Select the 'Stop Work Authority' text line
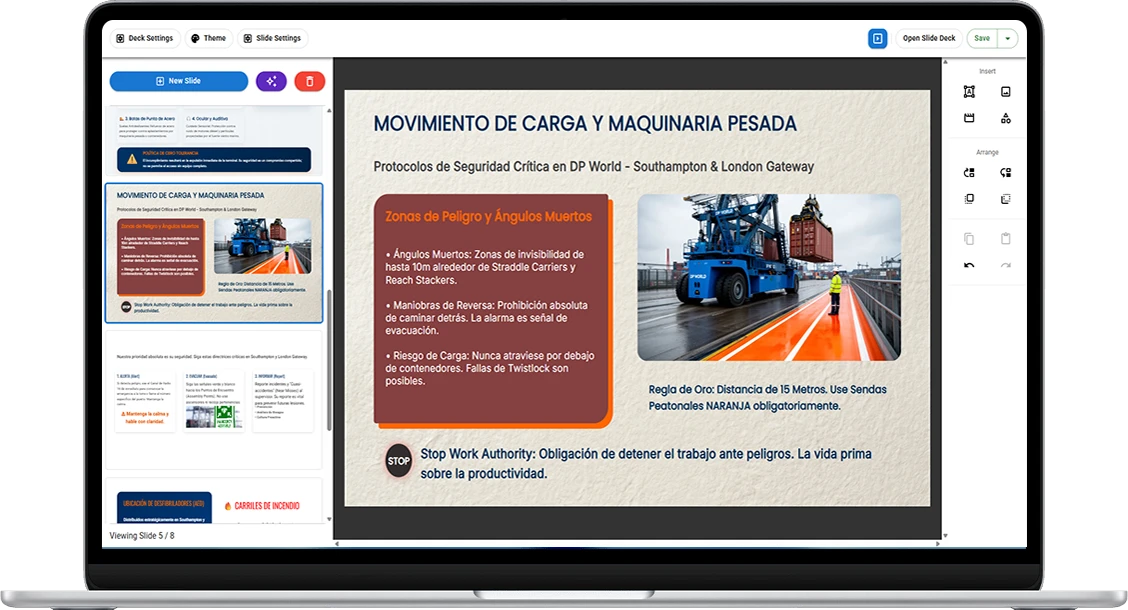1128x610 pixels. (x=646, y=464)
